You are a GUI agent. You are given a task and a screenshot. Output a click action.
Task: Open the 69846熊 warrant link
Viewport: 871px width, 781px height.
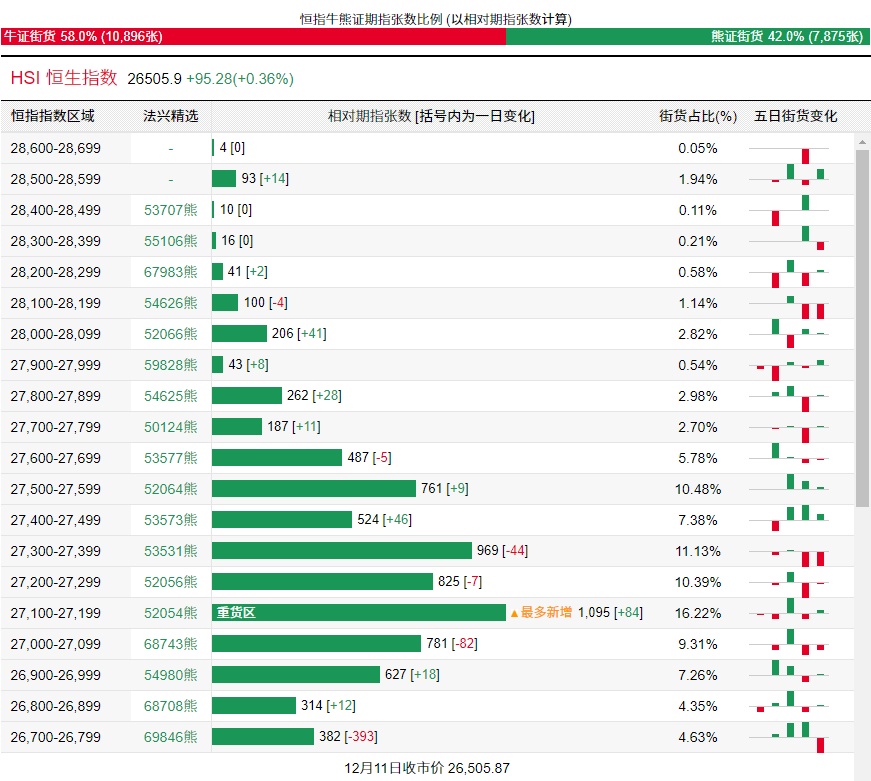click(x=170, y=737)
